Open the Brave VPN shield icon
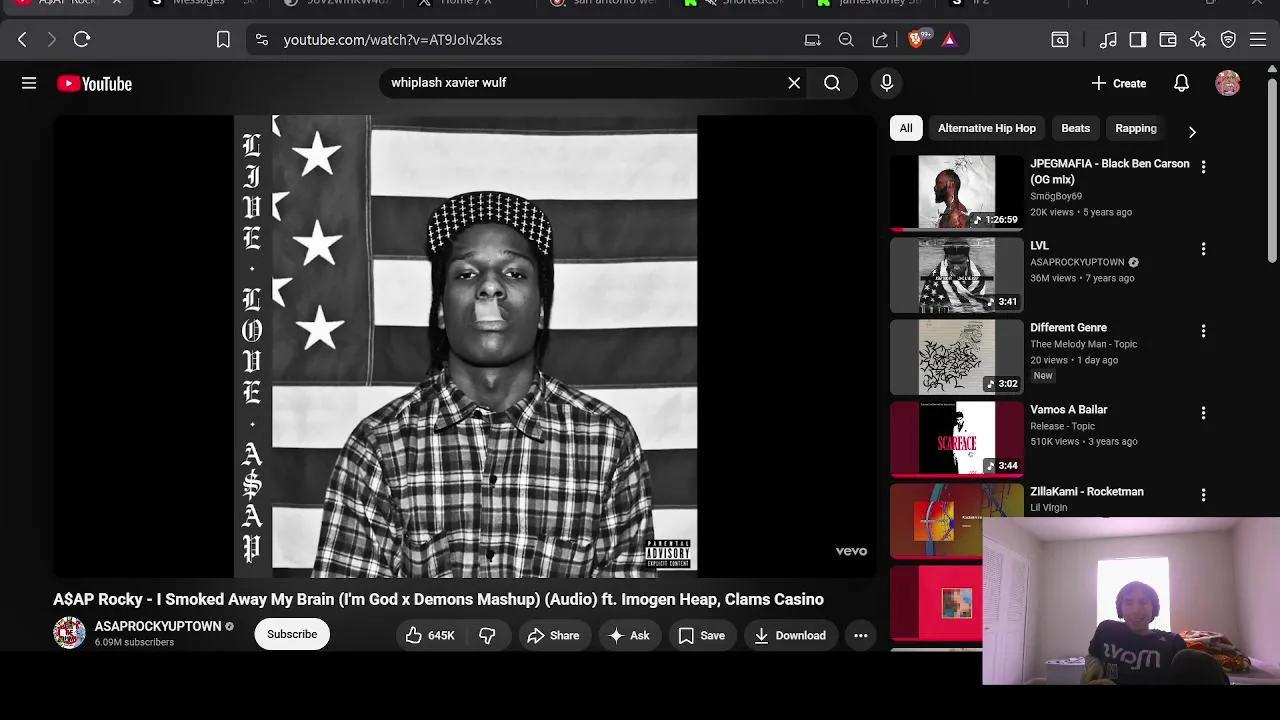 (1228, 40)
